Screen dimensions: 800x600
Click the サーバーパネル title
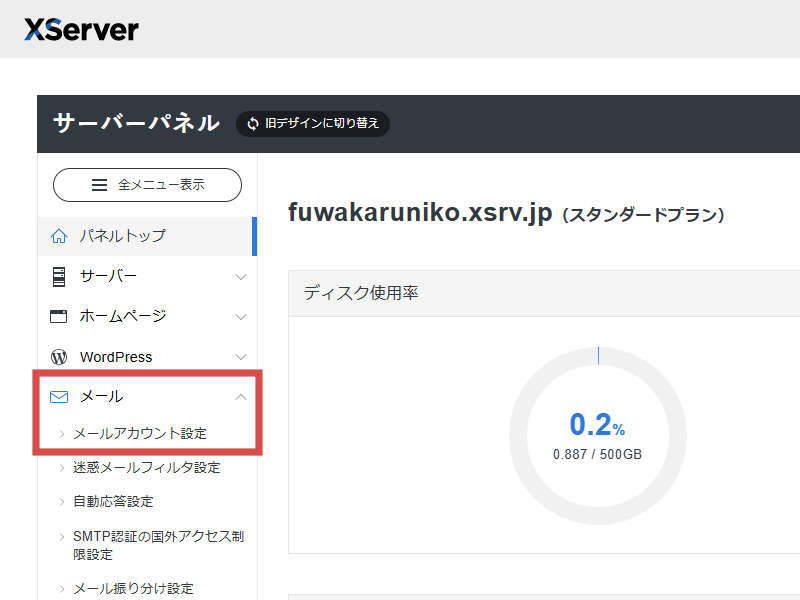136,123
